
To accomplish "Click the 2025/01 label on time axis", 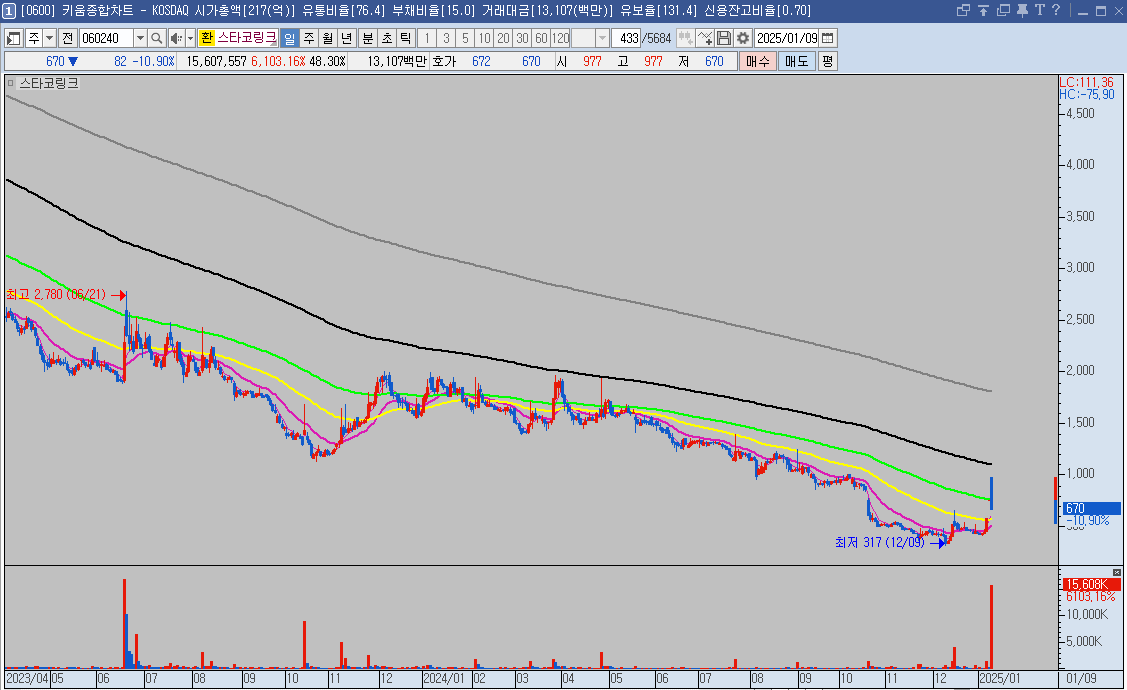I will coord(1000,678).
